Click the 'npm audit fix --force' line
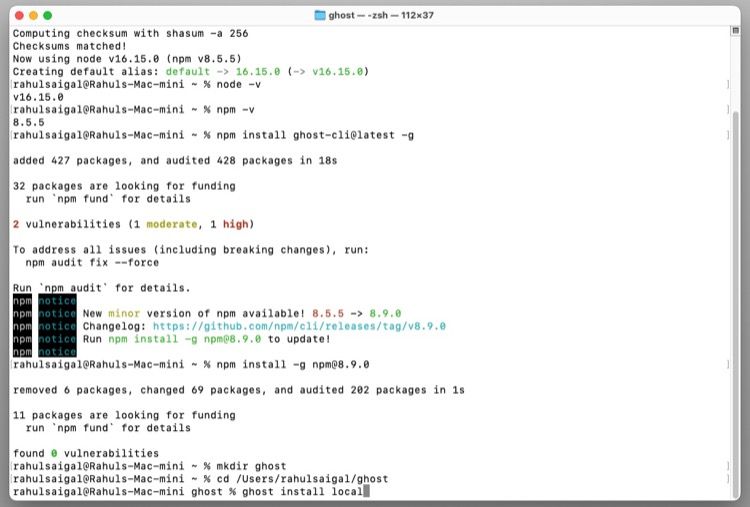 (92, 263)
